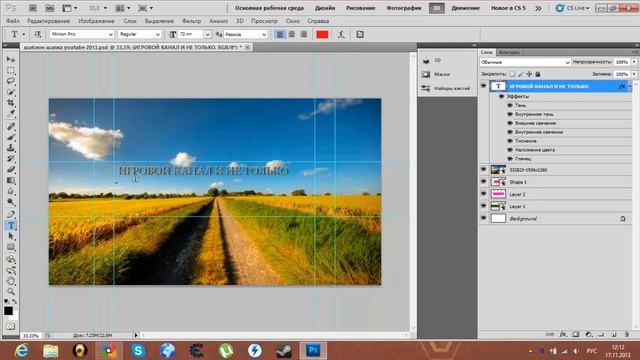
Task: Open the Файл menu
Action: pyautogui.click(x=13, y=21)
